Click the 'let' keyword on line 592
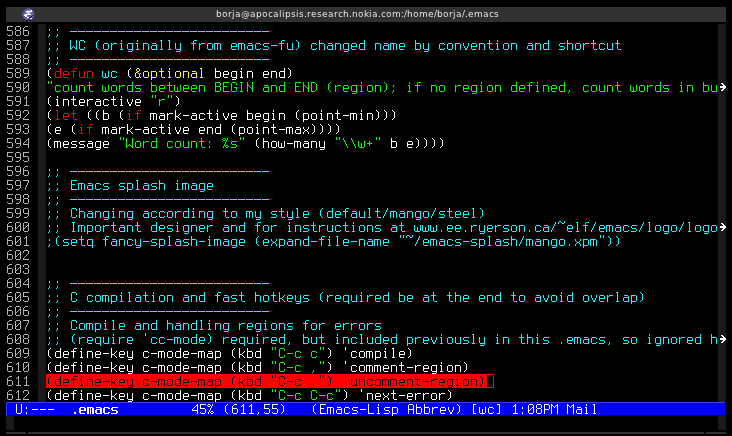Viewport: 732px width, 436px height. coord(66,116)
